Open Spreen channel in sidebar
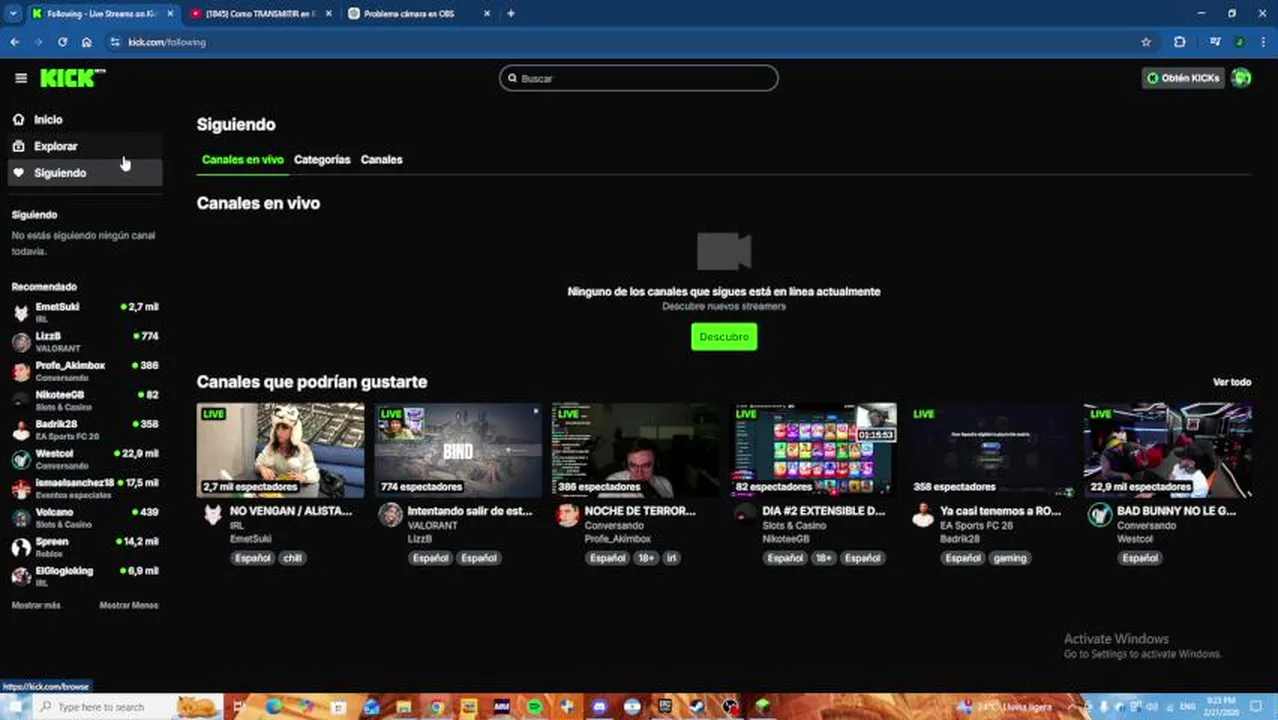The image size is (1278, 720). (84, 547)
